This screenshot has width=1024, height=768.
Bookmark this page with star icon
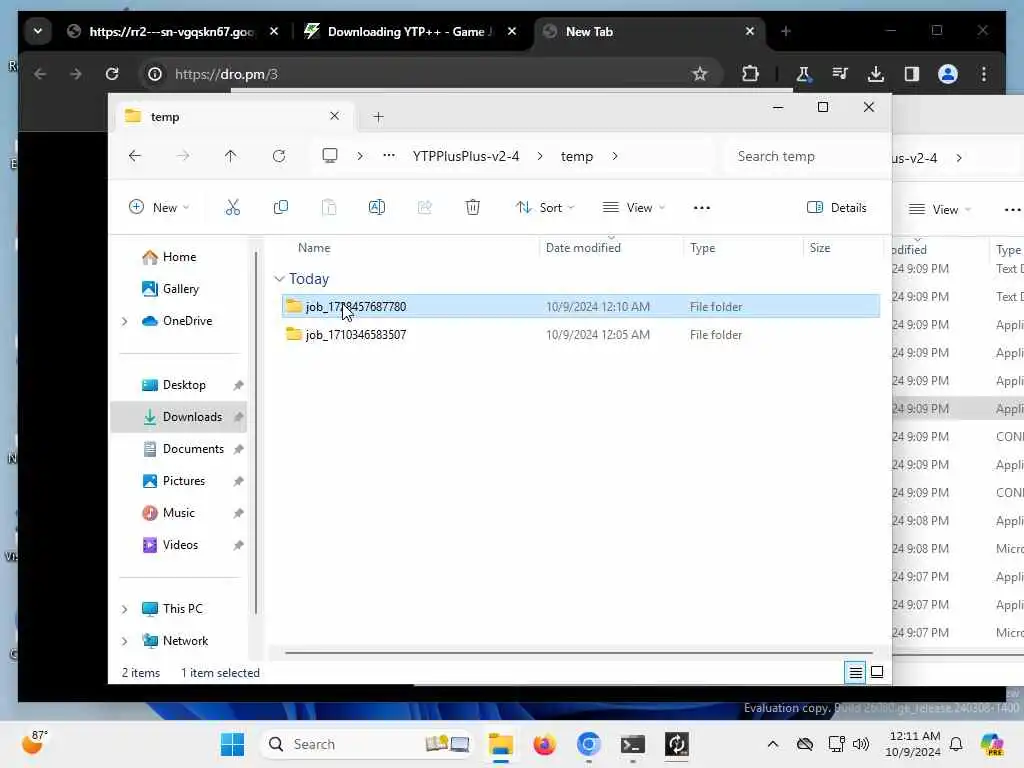click(x=700, y=74)
